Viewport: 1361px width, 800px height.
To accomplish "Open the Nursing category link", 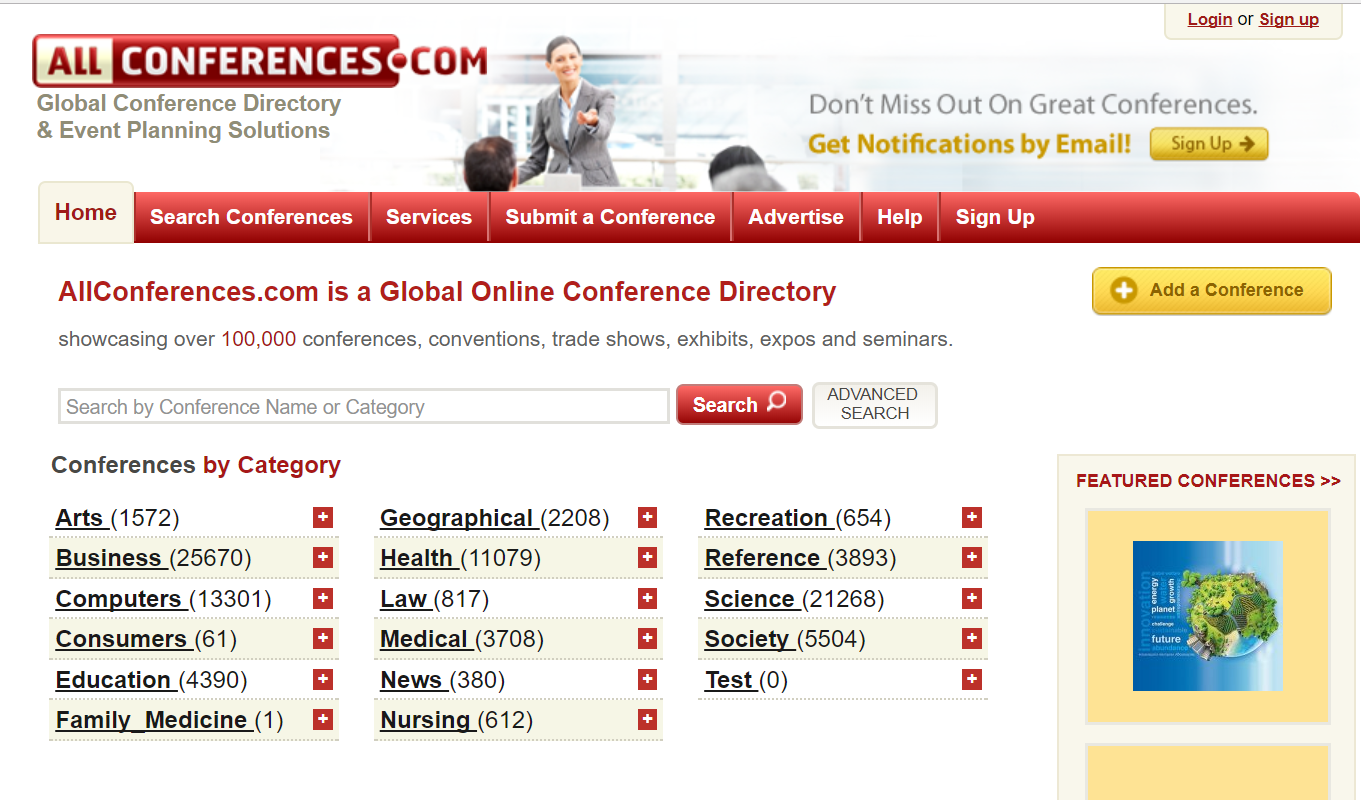I will (x=426, y=720).
